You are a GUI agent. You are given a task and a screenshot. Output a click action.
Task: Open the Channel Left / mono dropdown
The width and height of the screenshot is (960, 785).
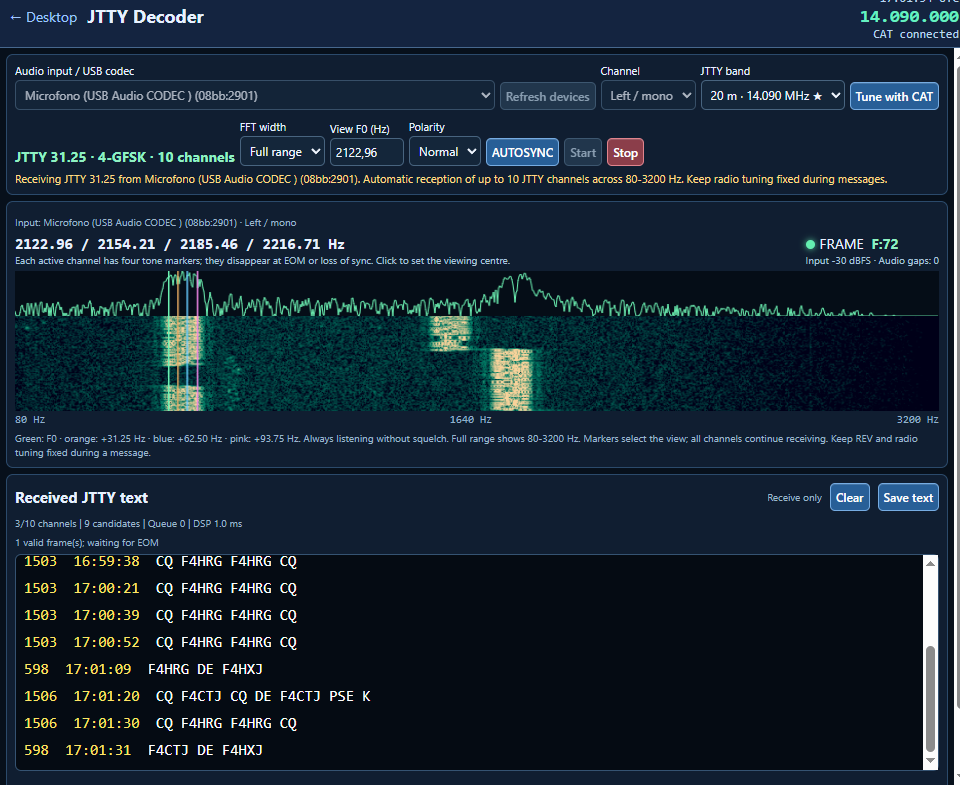click(648, 96)
